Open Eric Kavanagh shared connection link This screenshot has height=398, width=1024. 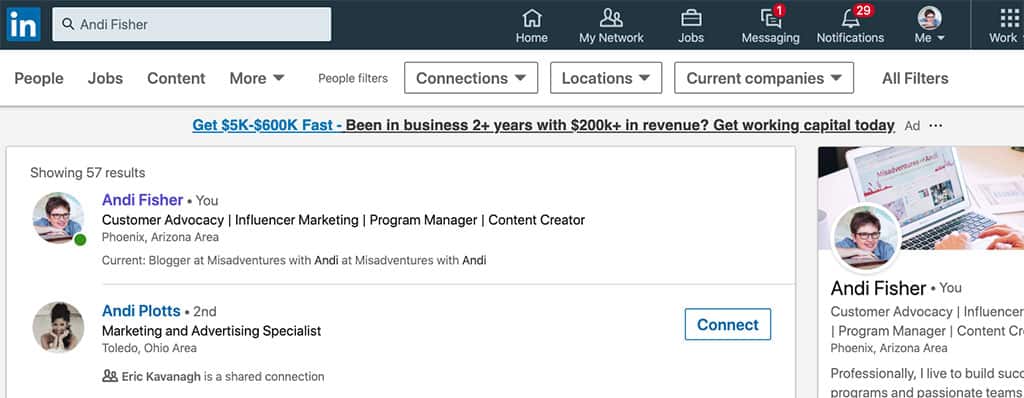pyautogui.click(x=161, y=376)
